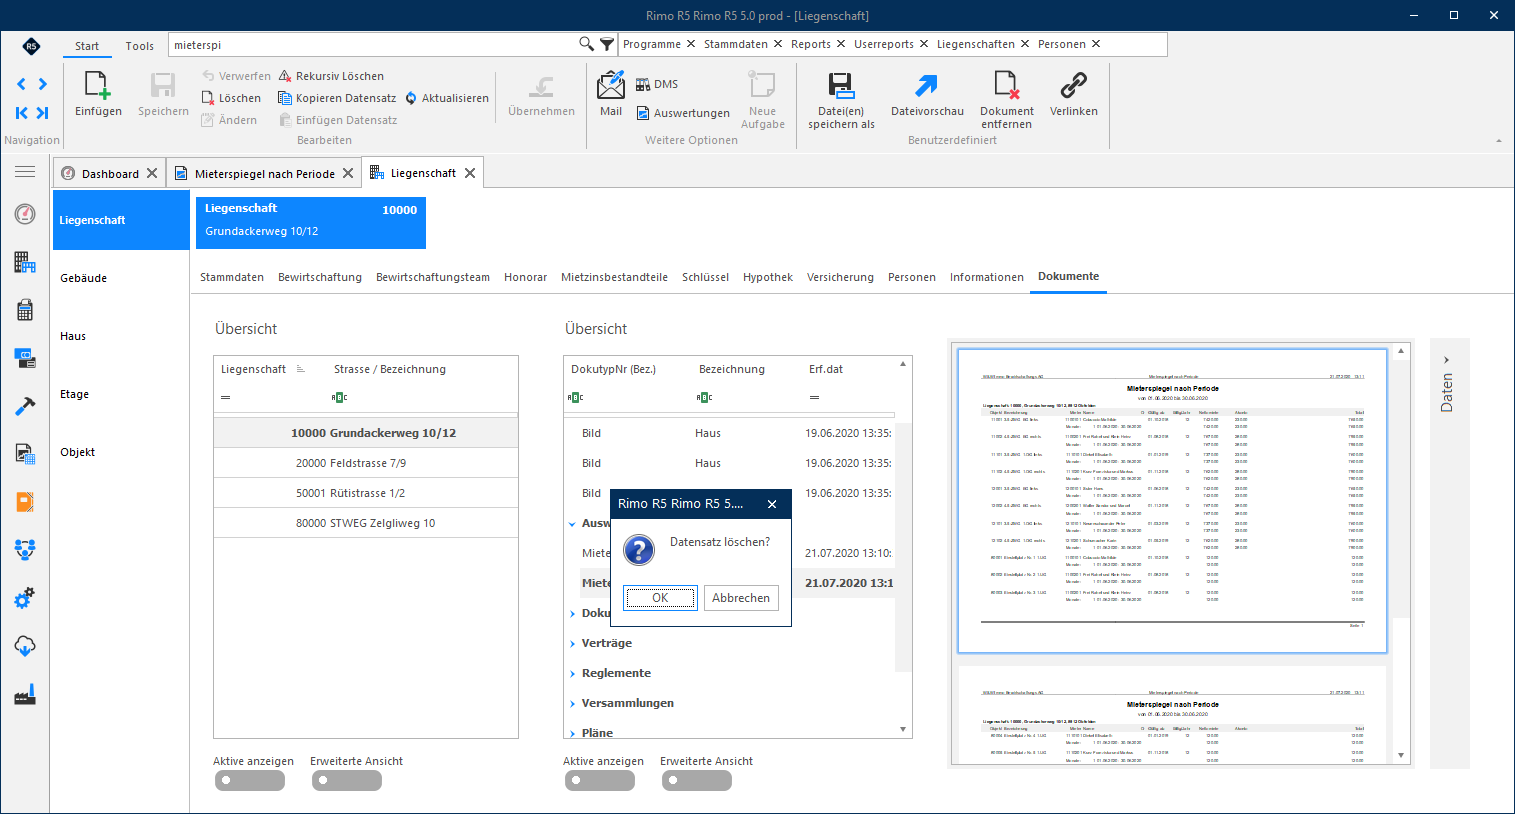Expand the Versammlungen group
The image size is (1515, 814).
573,704
